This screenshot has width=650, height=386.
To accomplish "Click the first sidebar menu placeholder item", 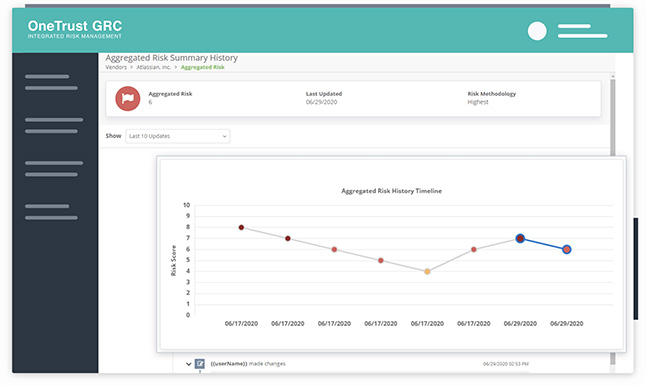I will (x=51, y=82).
